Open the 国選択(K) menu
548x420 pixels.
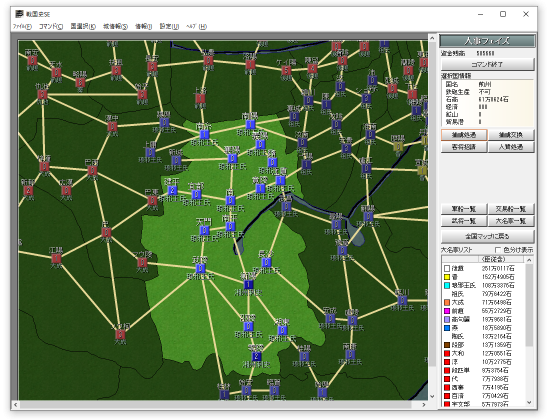pos(83,27)
